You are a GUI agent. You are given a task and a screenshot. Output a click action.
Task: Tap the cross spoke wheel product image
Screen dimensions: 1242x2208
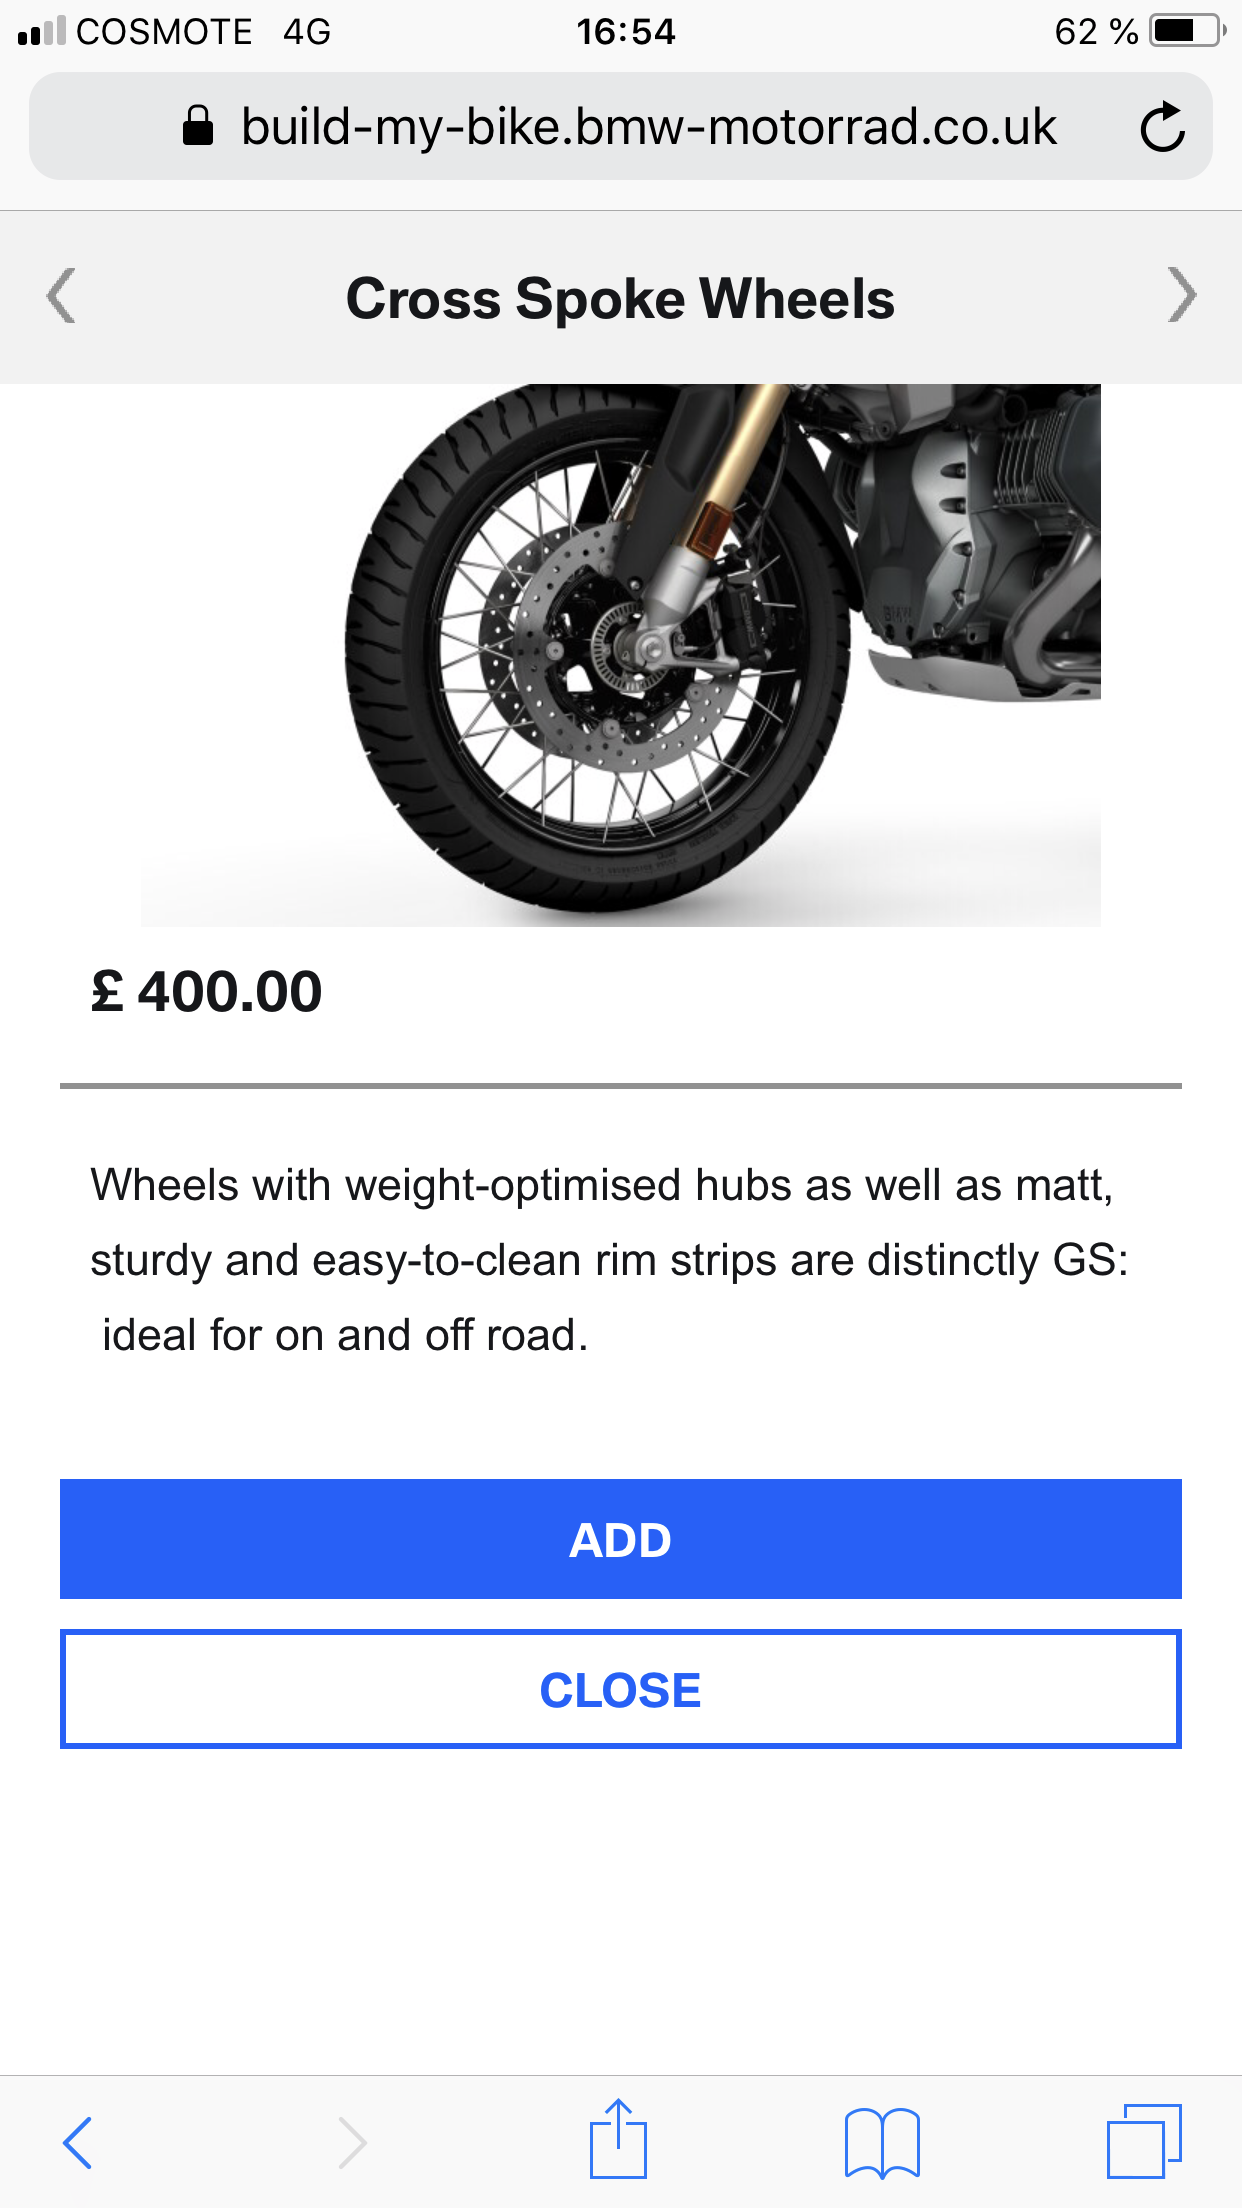[620, 655]
